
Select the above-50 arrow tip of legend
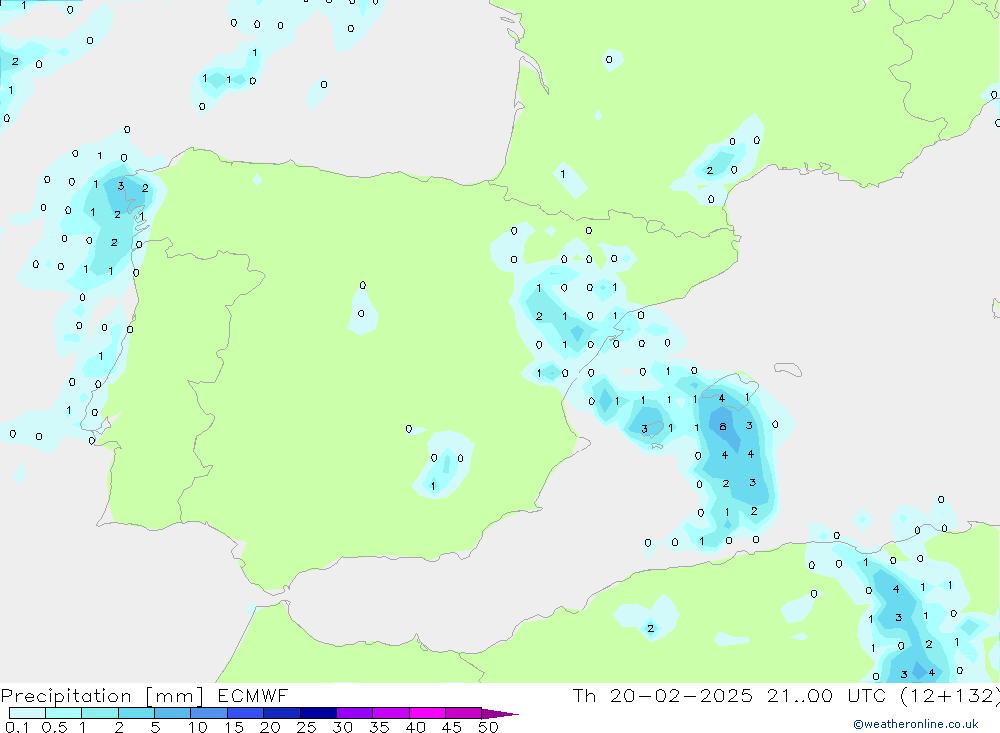500,714
